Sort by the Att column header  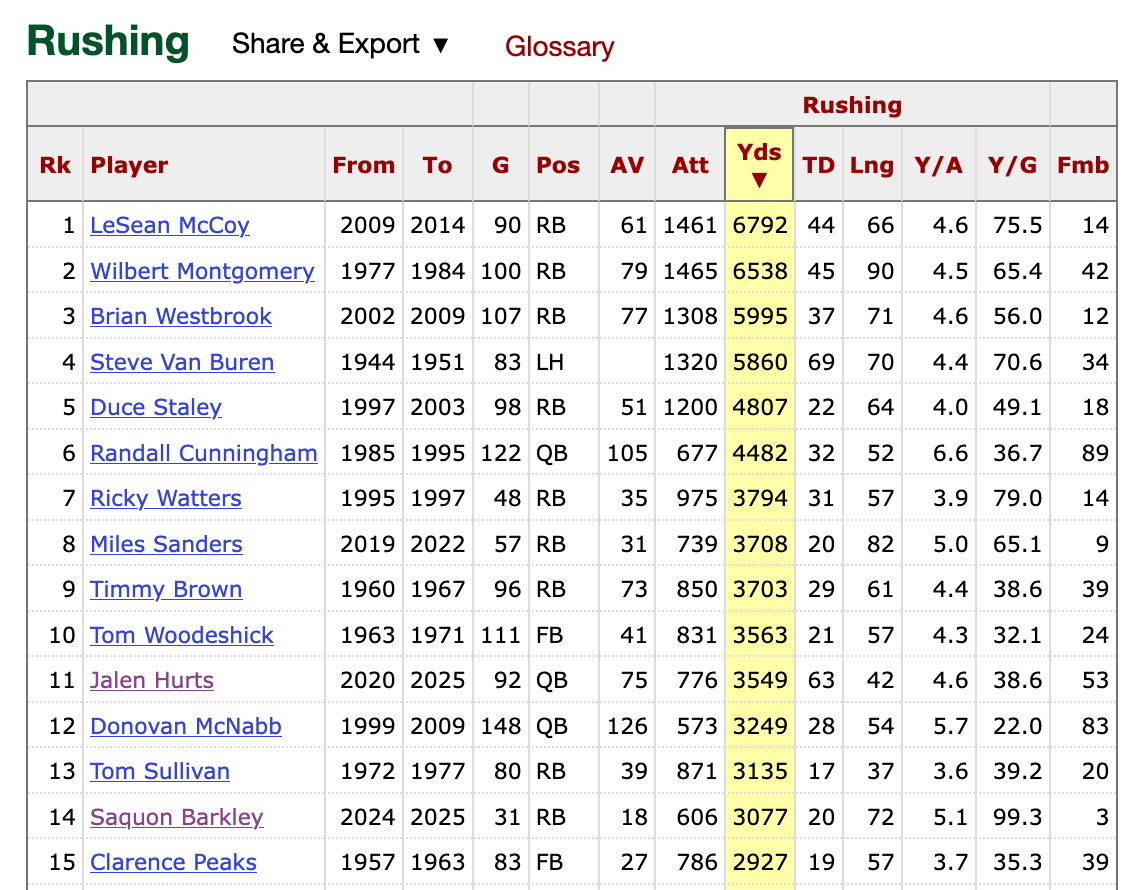[x=690, y=165]
